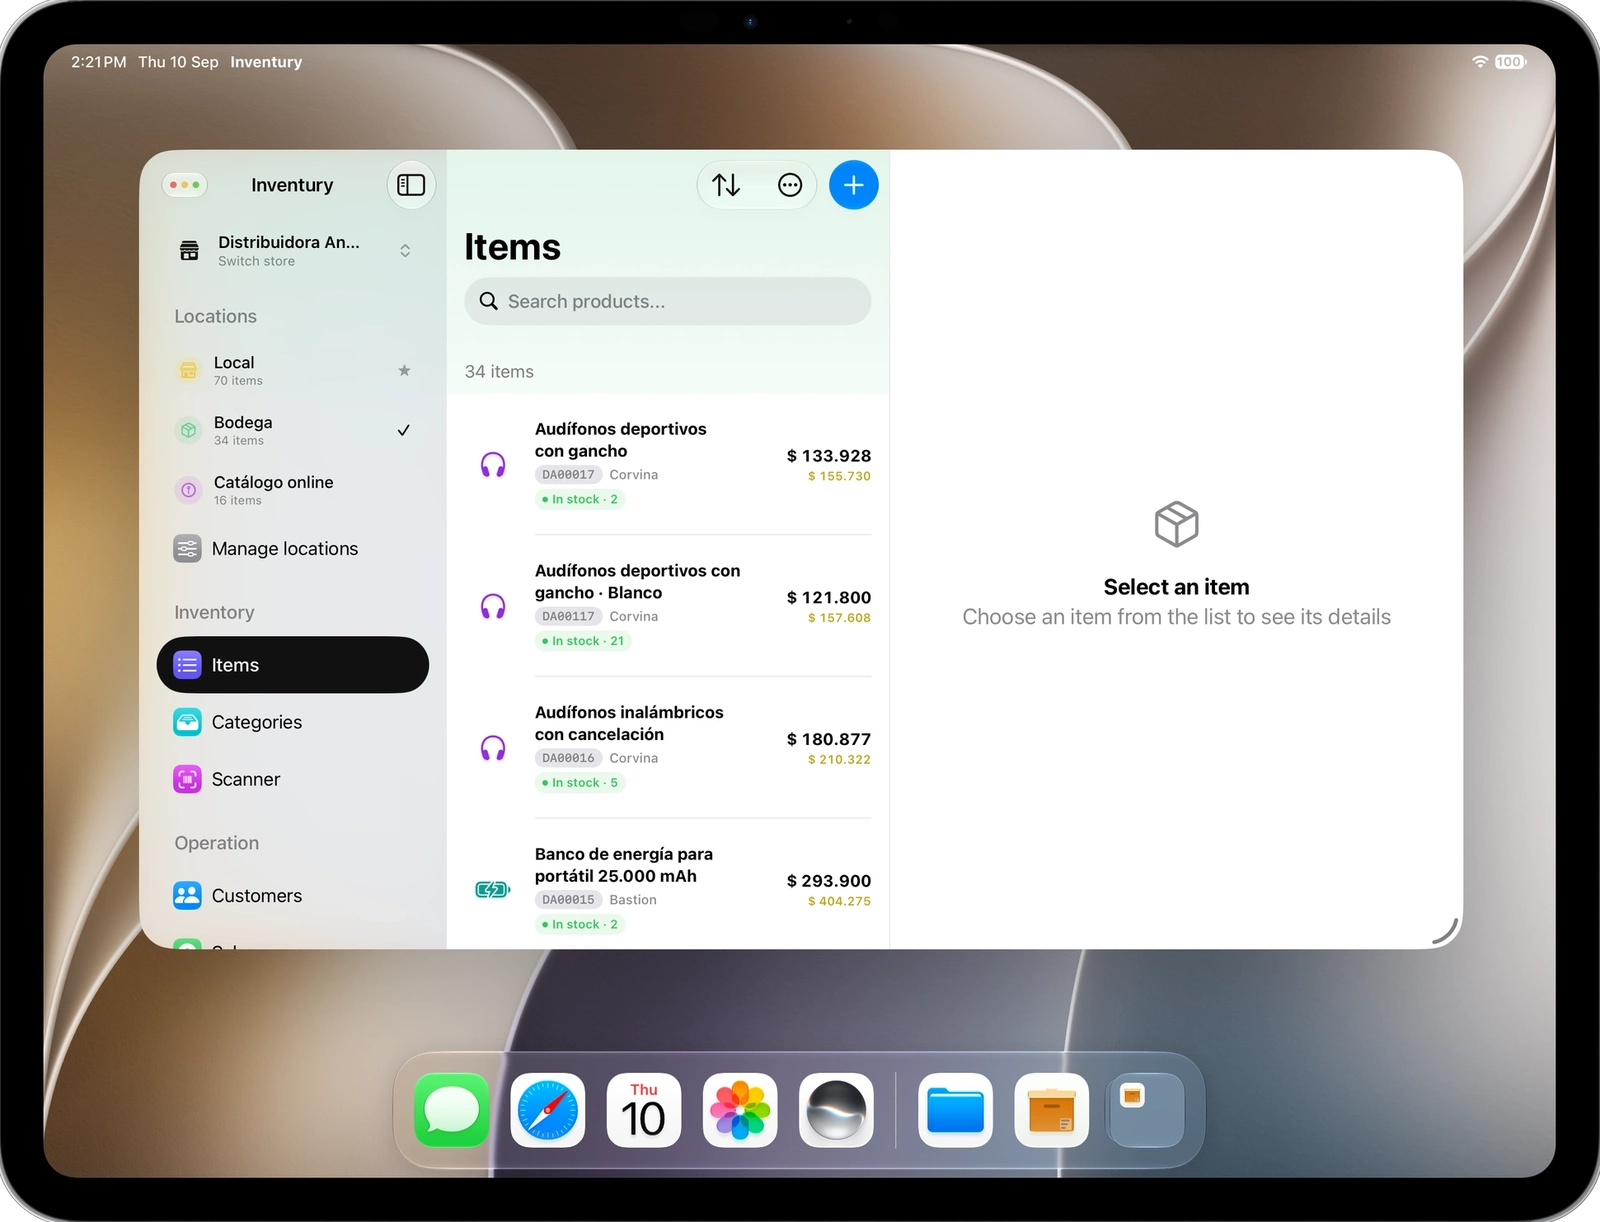Image resolution: width=1600 pixels, height=1222 pixels.
Task: Click Inventory in the status bar
Action: [266, 62]
